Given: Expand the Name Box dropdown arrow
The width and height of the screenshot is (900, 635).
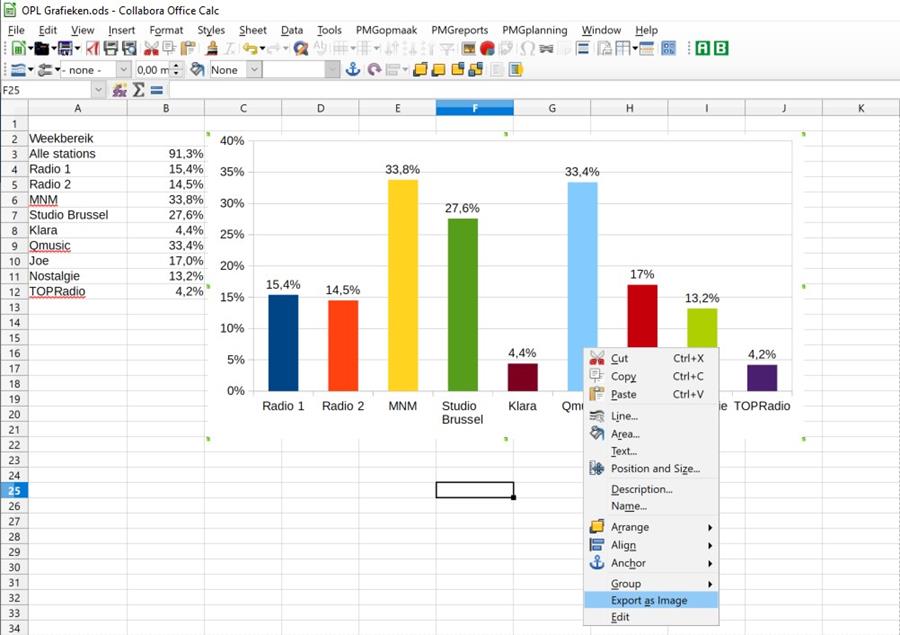Looking at the screenshot, I should tap(98, 90).
